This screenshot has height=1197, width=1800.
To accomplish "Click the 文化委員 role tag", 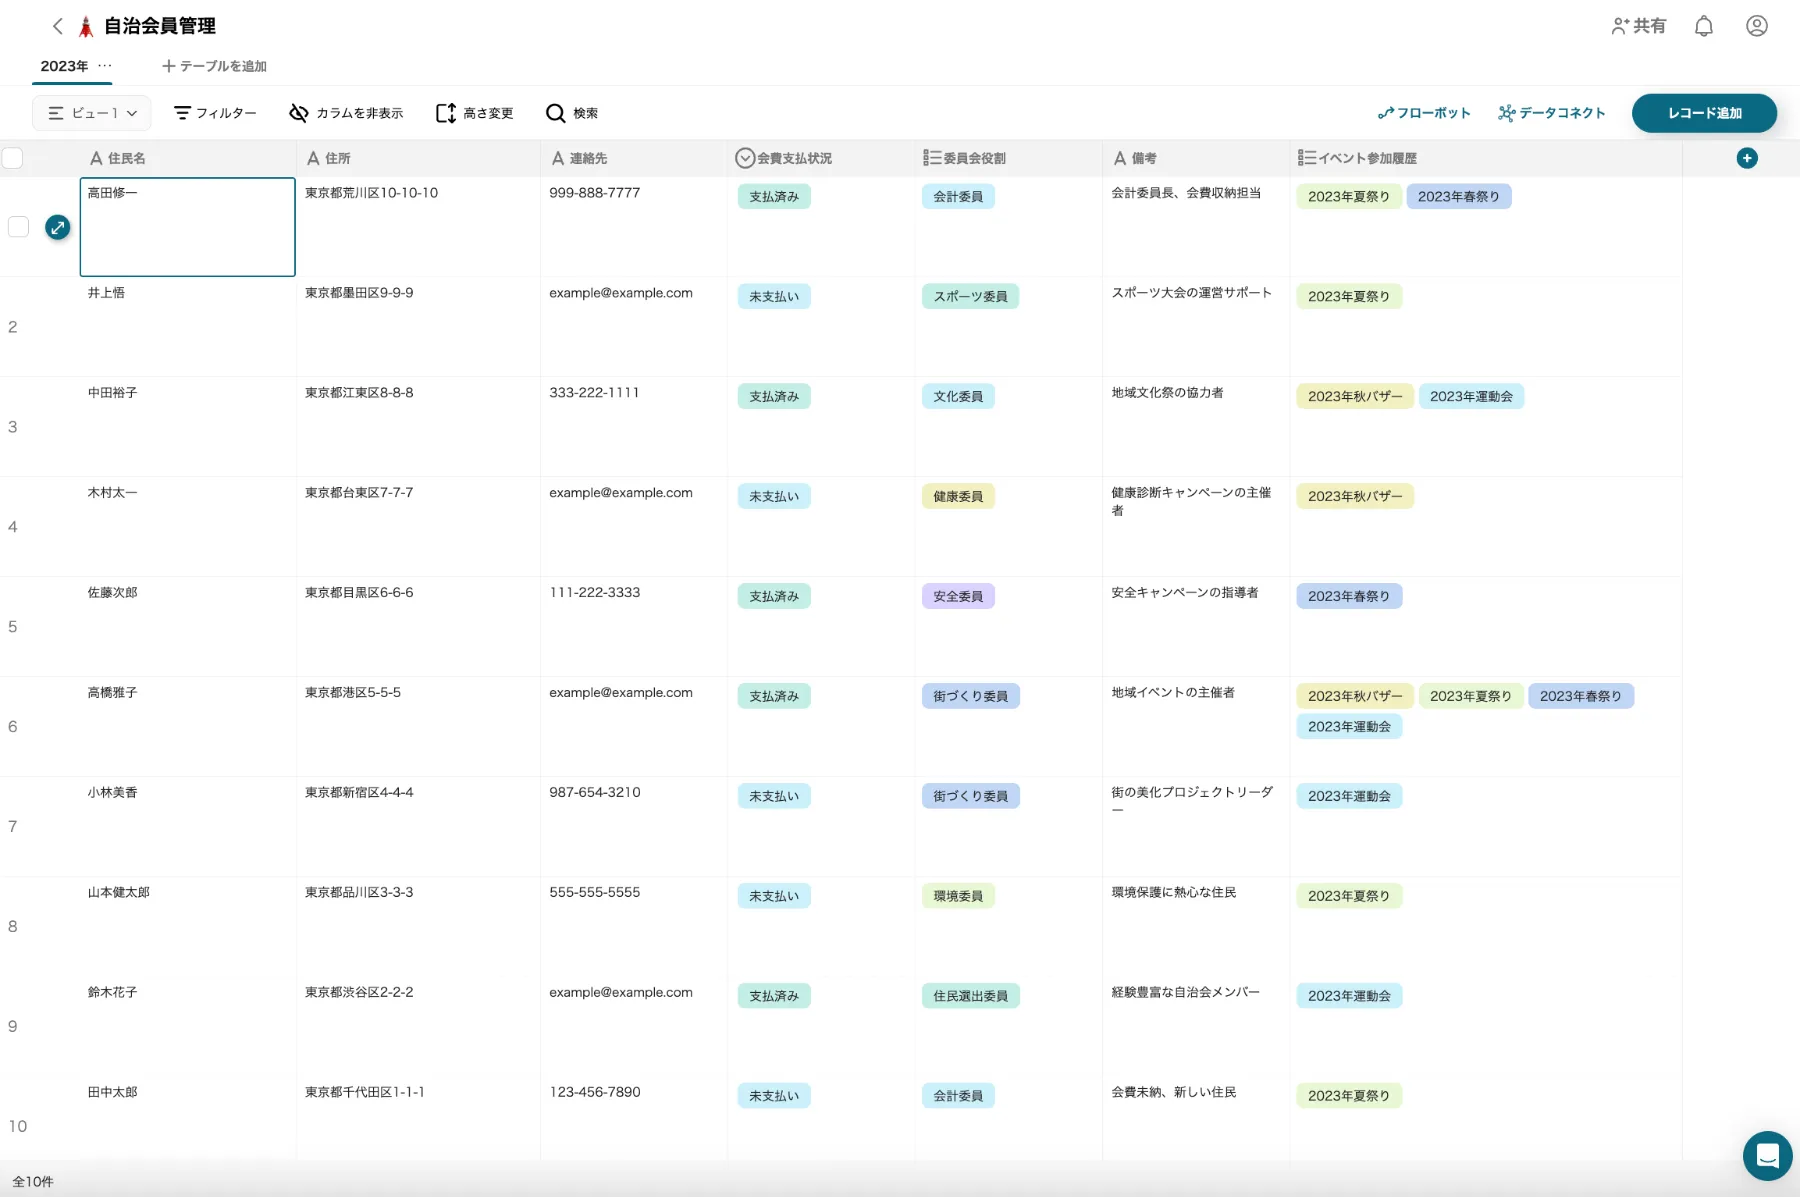I will pyautogui.click(x=958, y=396).
